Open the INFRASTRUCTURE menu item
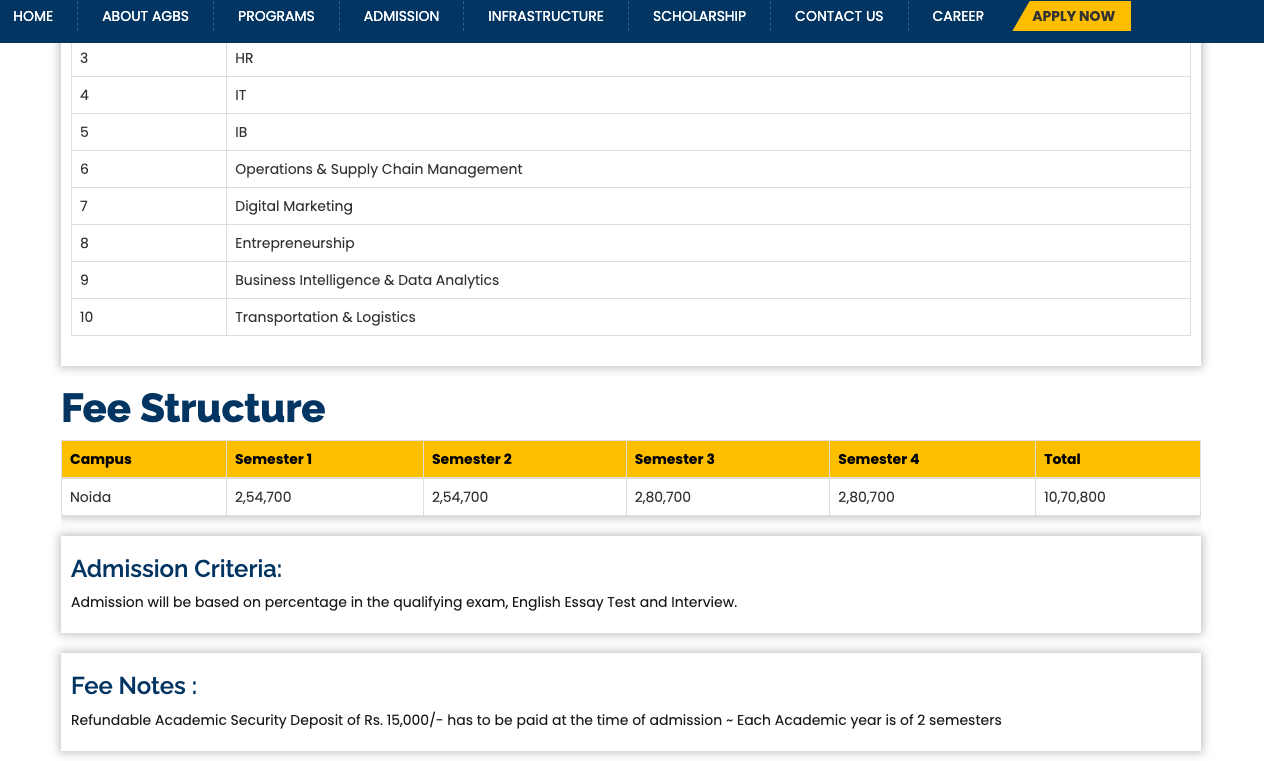Image resolution: width=1264 pixels, height=761 pixels. pos(545,16)
